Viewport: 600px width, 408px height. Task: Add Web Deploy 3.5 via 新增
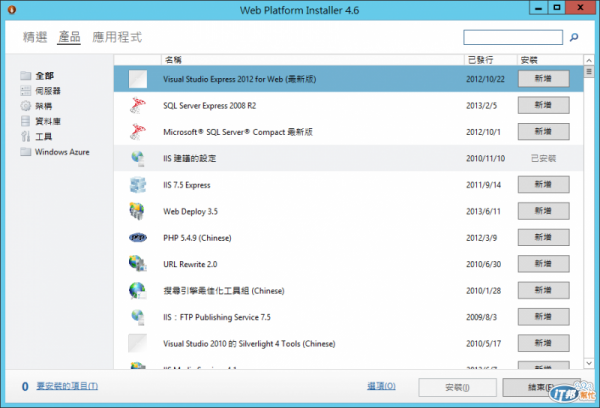(543, 211)
